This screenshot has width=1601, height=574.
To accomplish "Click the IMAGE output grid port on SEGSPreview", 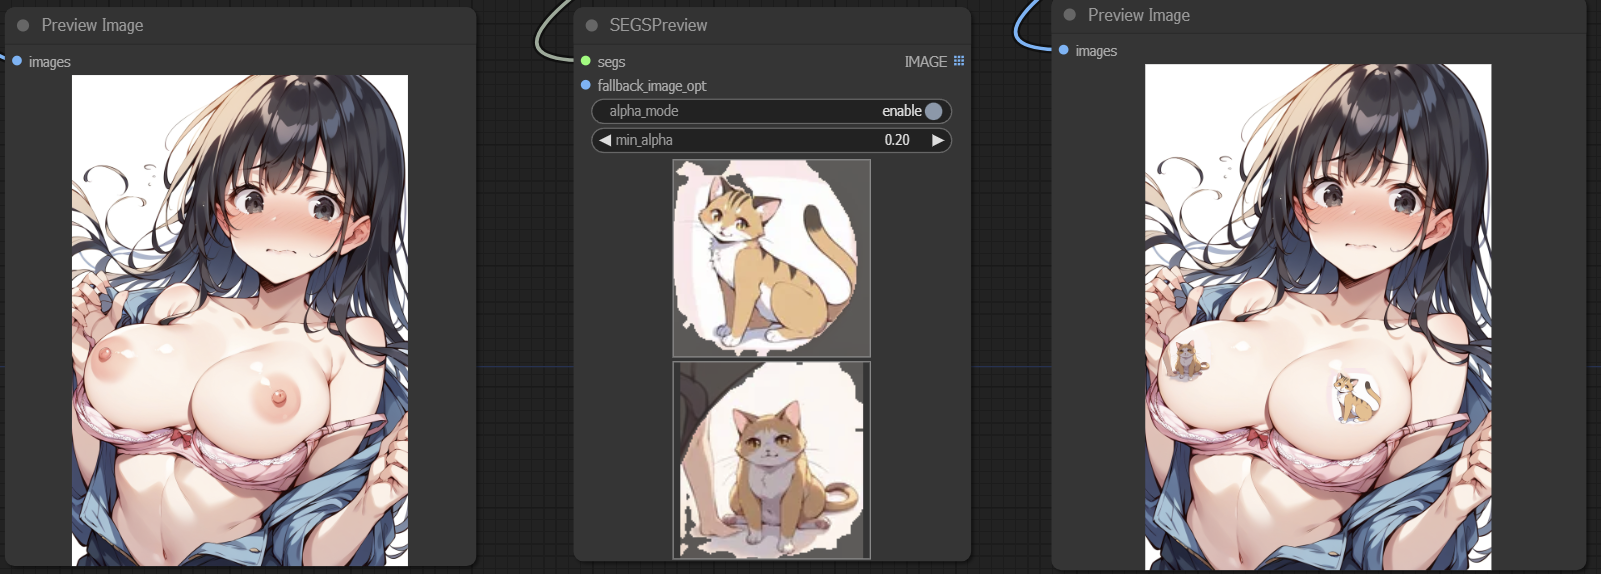I will coord(959,61).
